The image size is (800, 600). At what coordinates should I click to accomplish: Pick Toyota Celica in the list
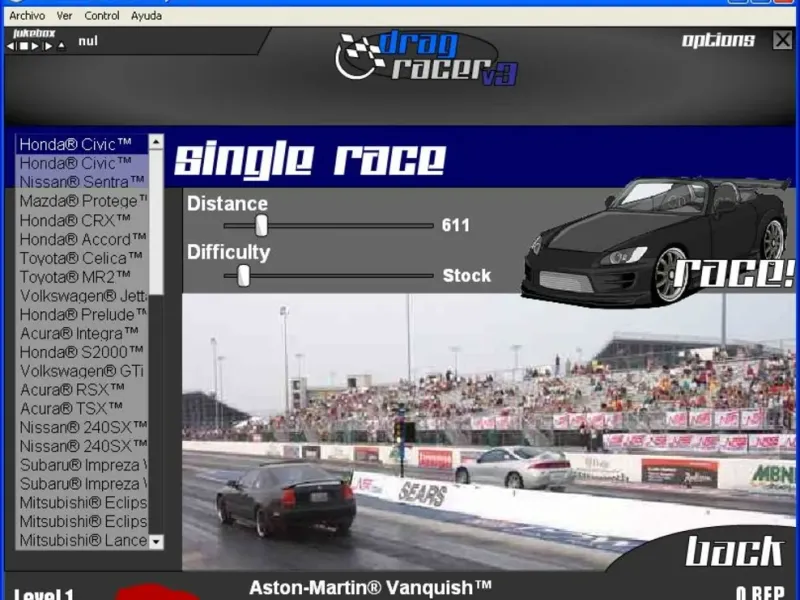(x=82, y=258)
